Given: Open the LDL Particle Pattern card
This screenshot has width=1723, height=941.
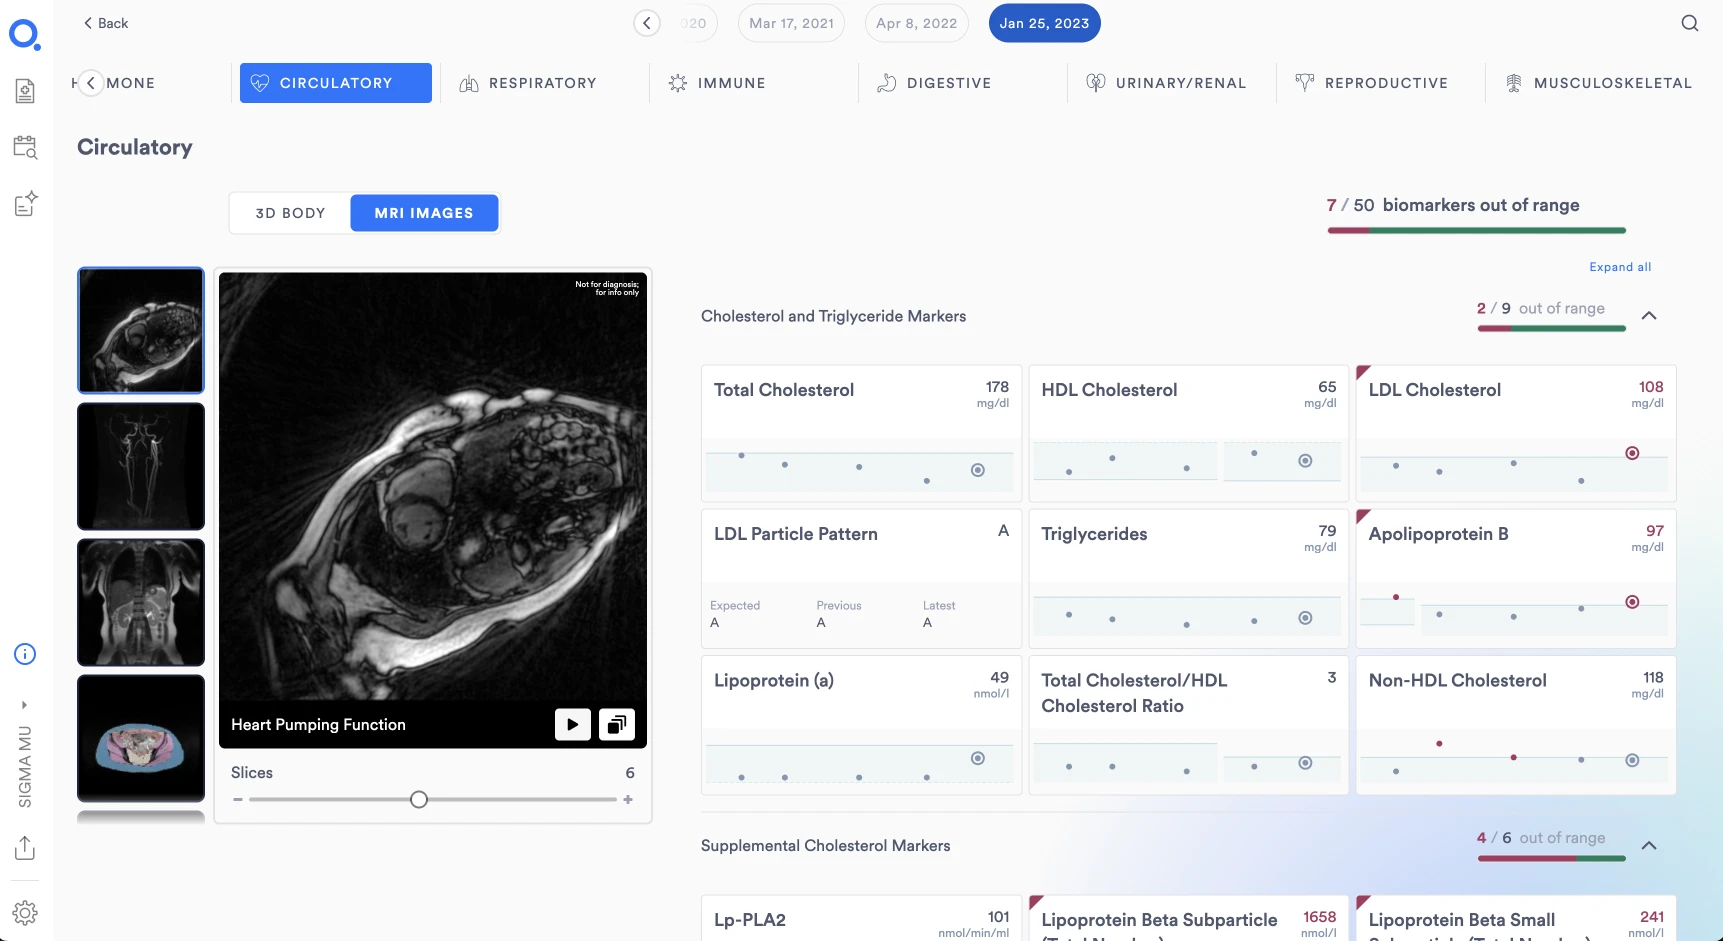Looking at the screenshot, I should [x=861, y=578].
